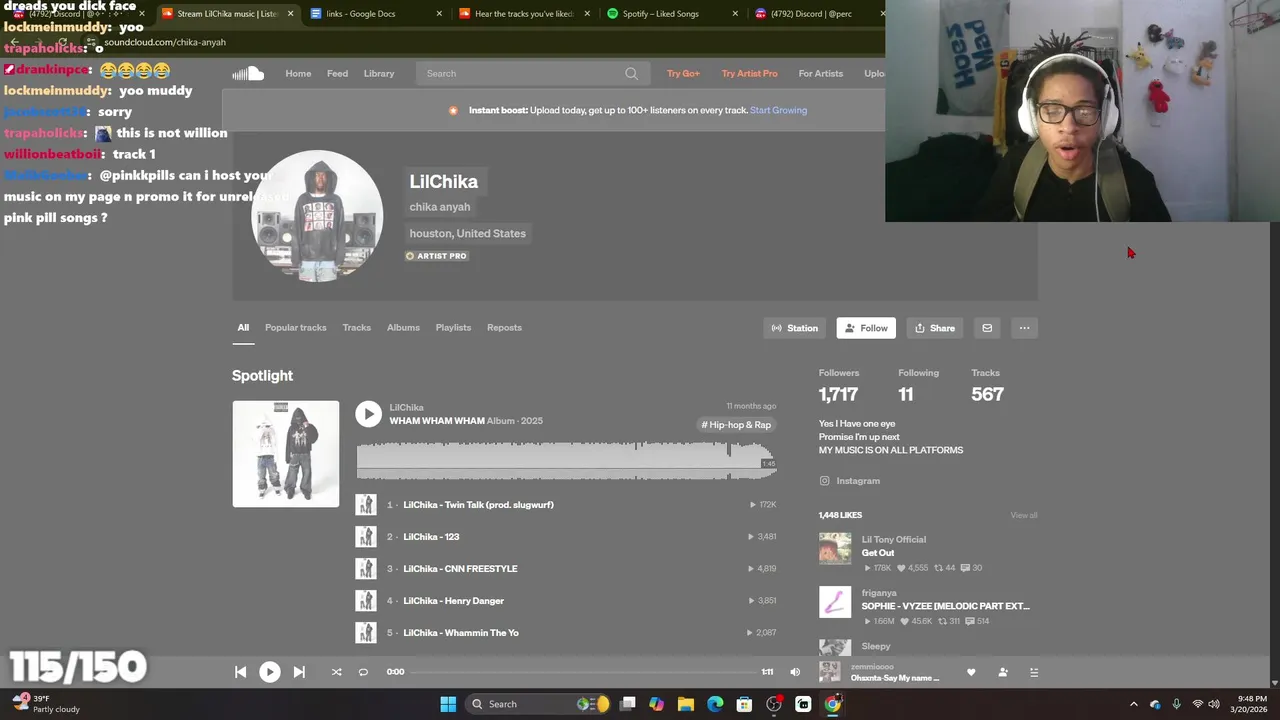This screenshot has width=1280, height=720.
Task: Open the envelope message icon button
Action: 987,328
